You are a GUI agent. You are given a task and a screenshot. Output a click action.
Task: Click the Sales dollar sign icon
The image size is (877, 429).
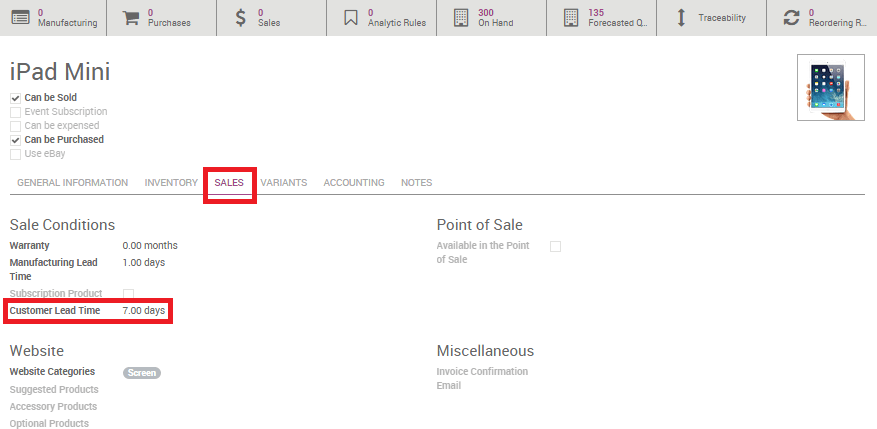click(x=241, y=18)
